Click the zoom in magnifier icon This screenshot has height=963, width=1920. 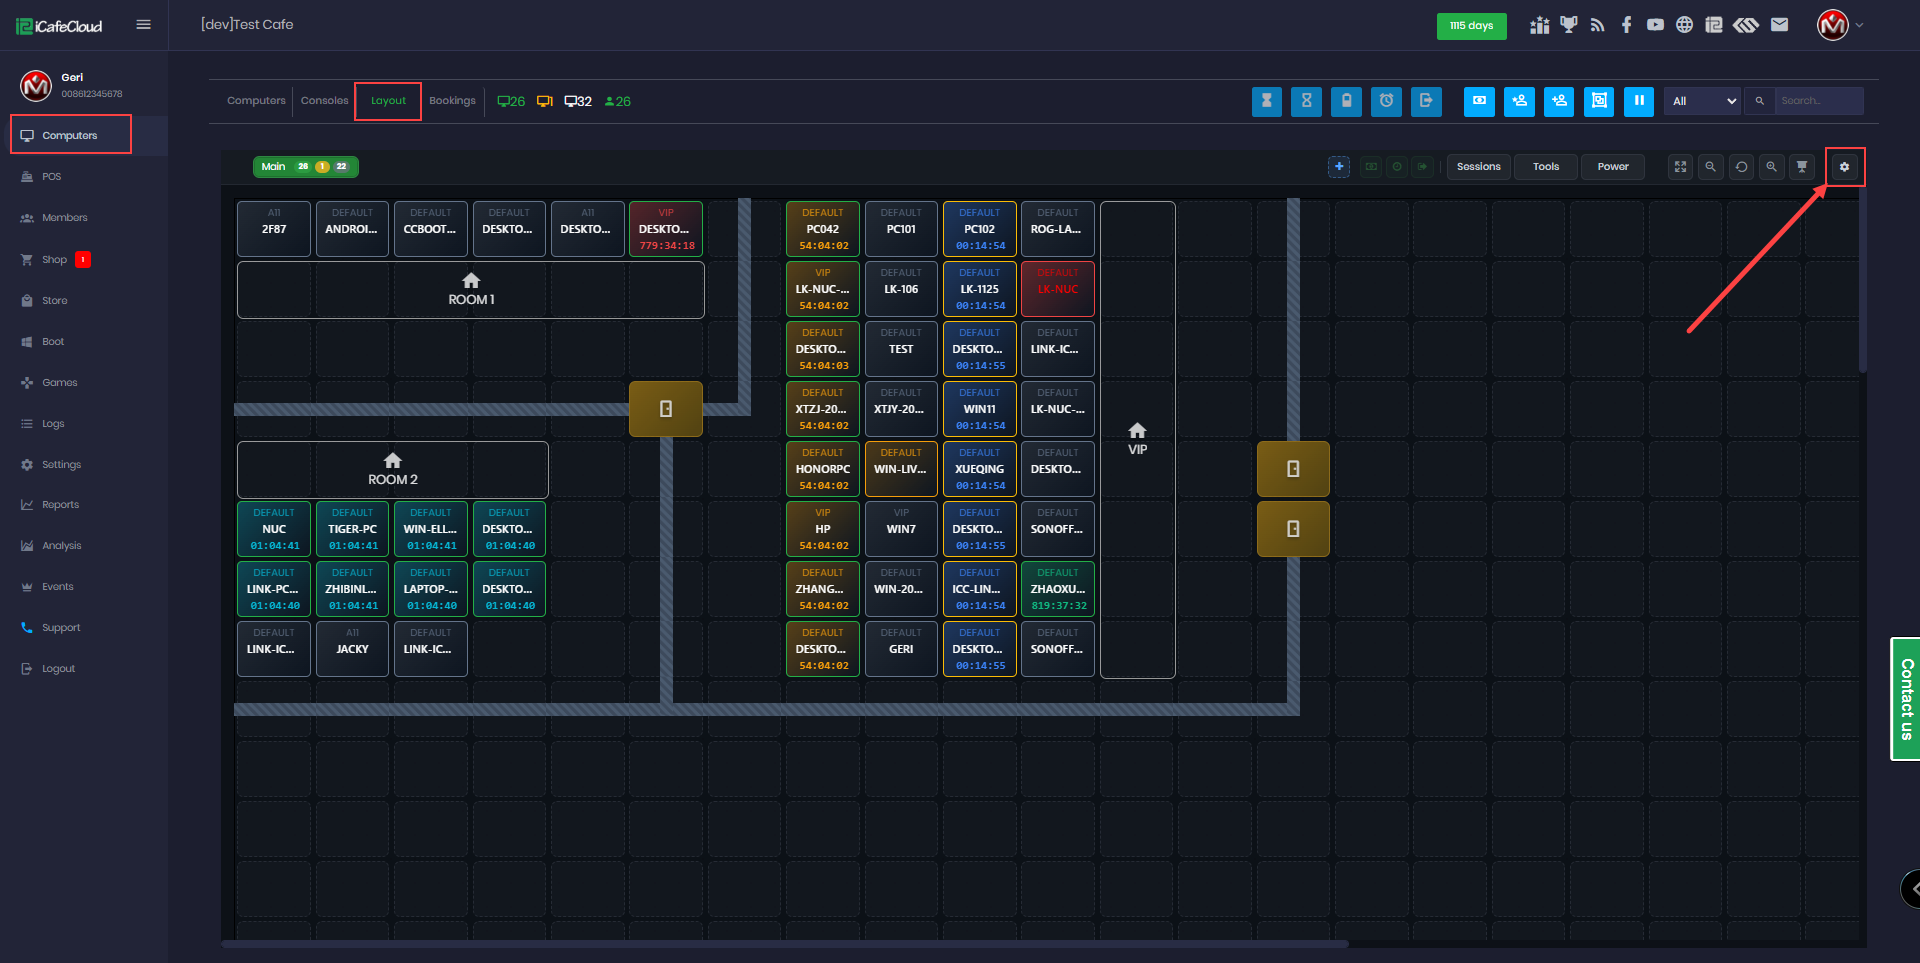click(x=1771, y=167)
